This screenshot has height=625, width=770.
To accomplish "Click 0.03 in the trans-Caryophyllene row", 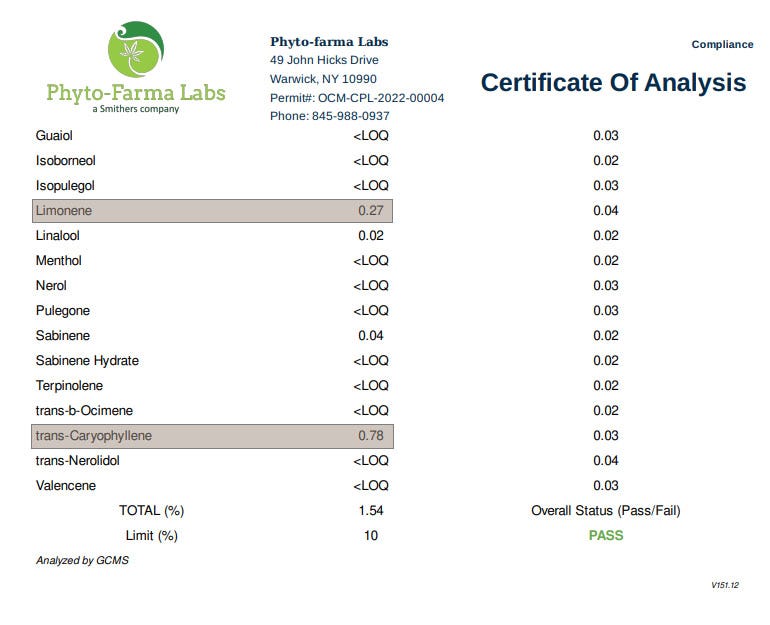I will [x=605, y=436].
